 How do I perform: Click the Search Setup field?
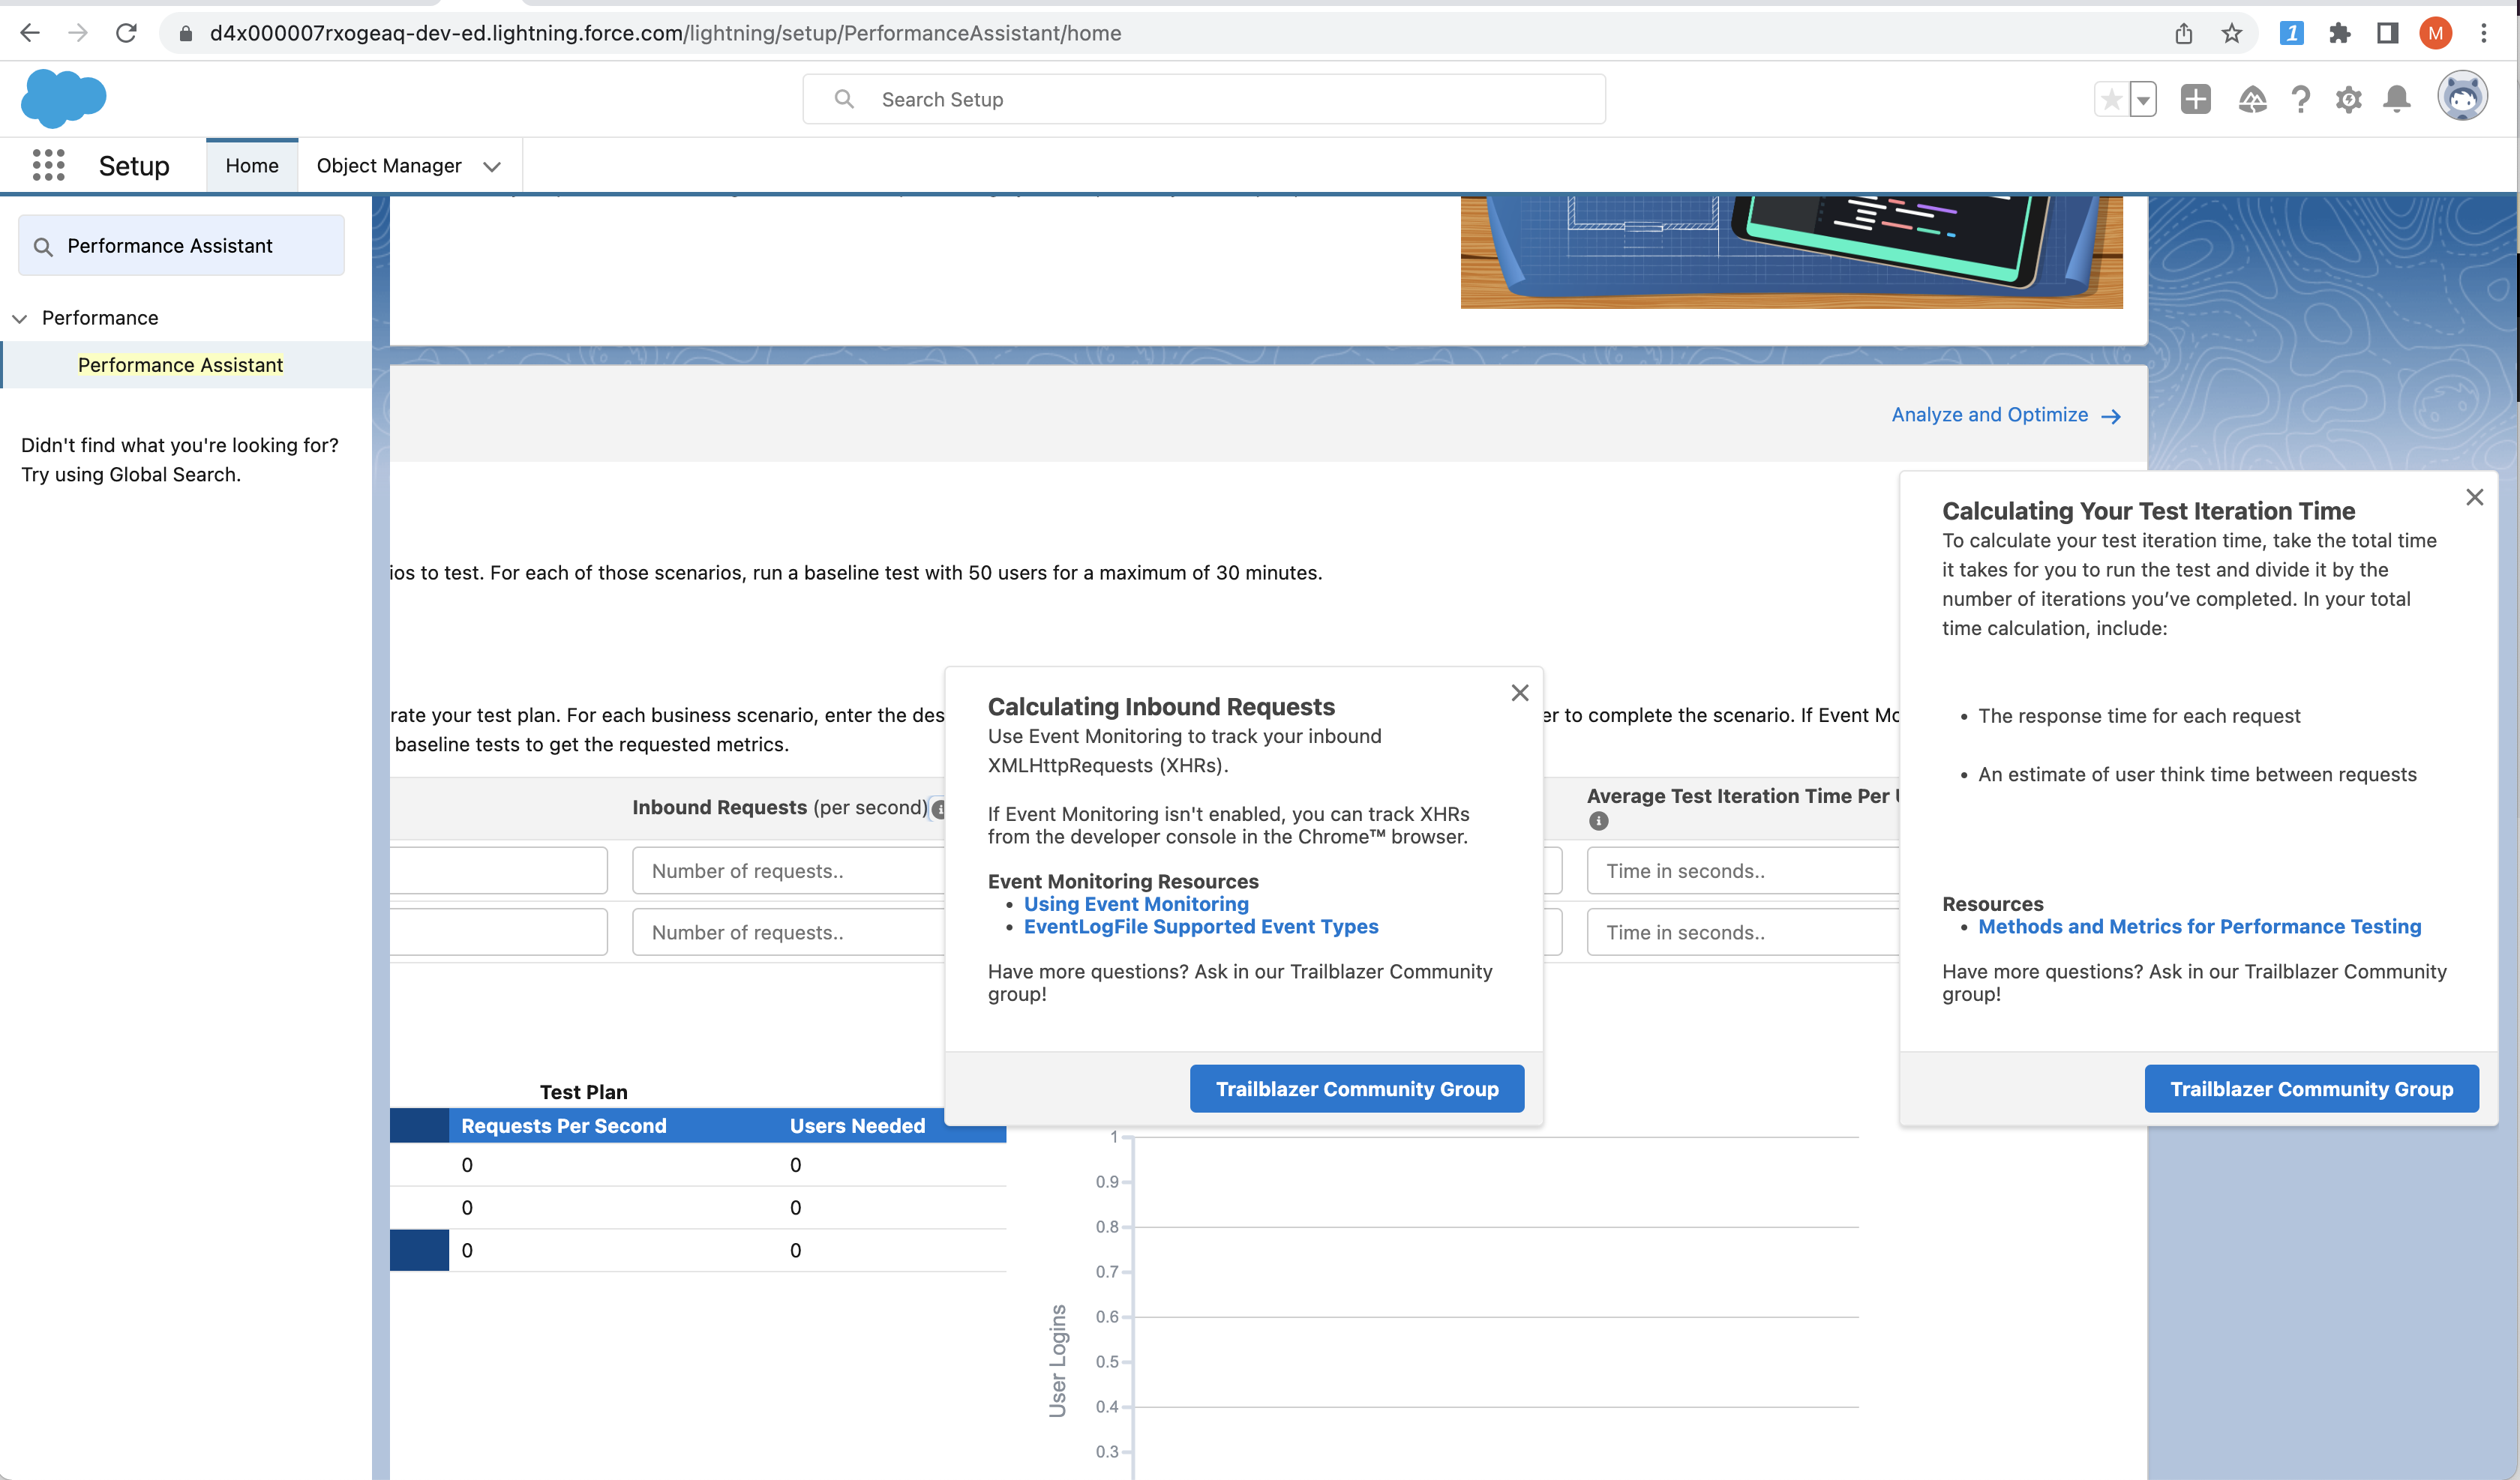pos(1204,99)
